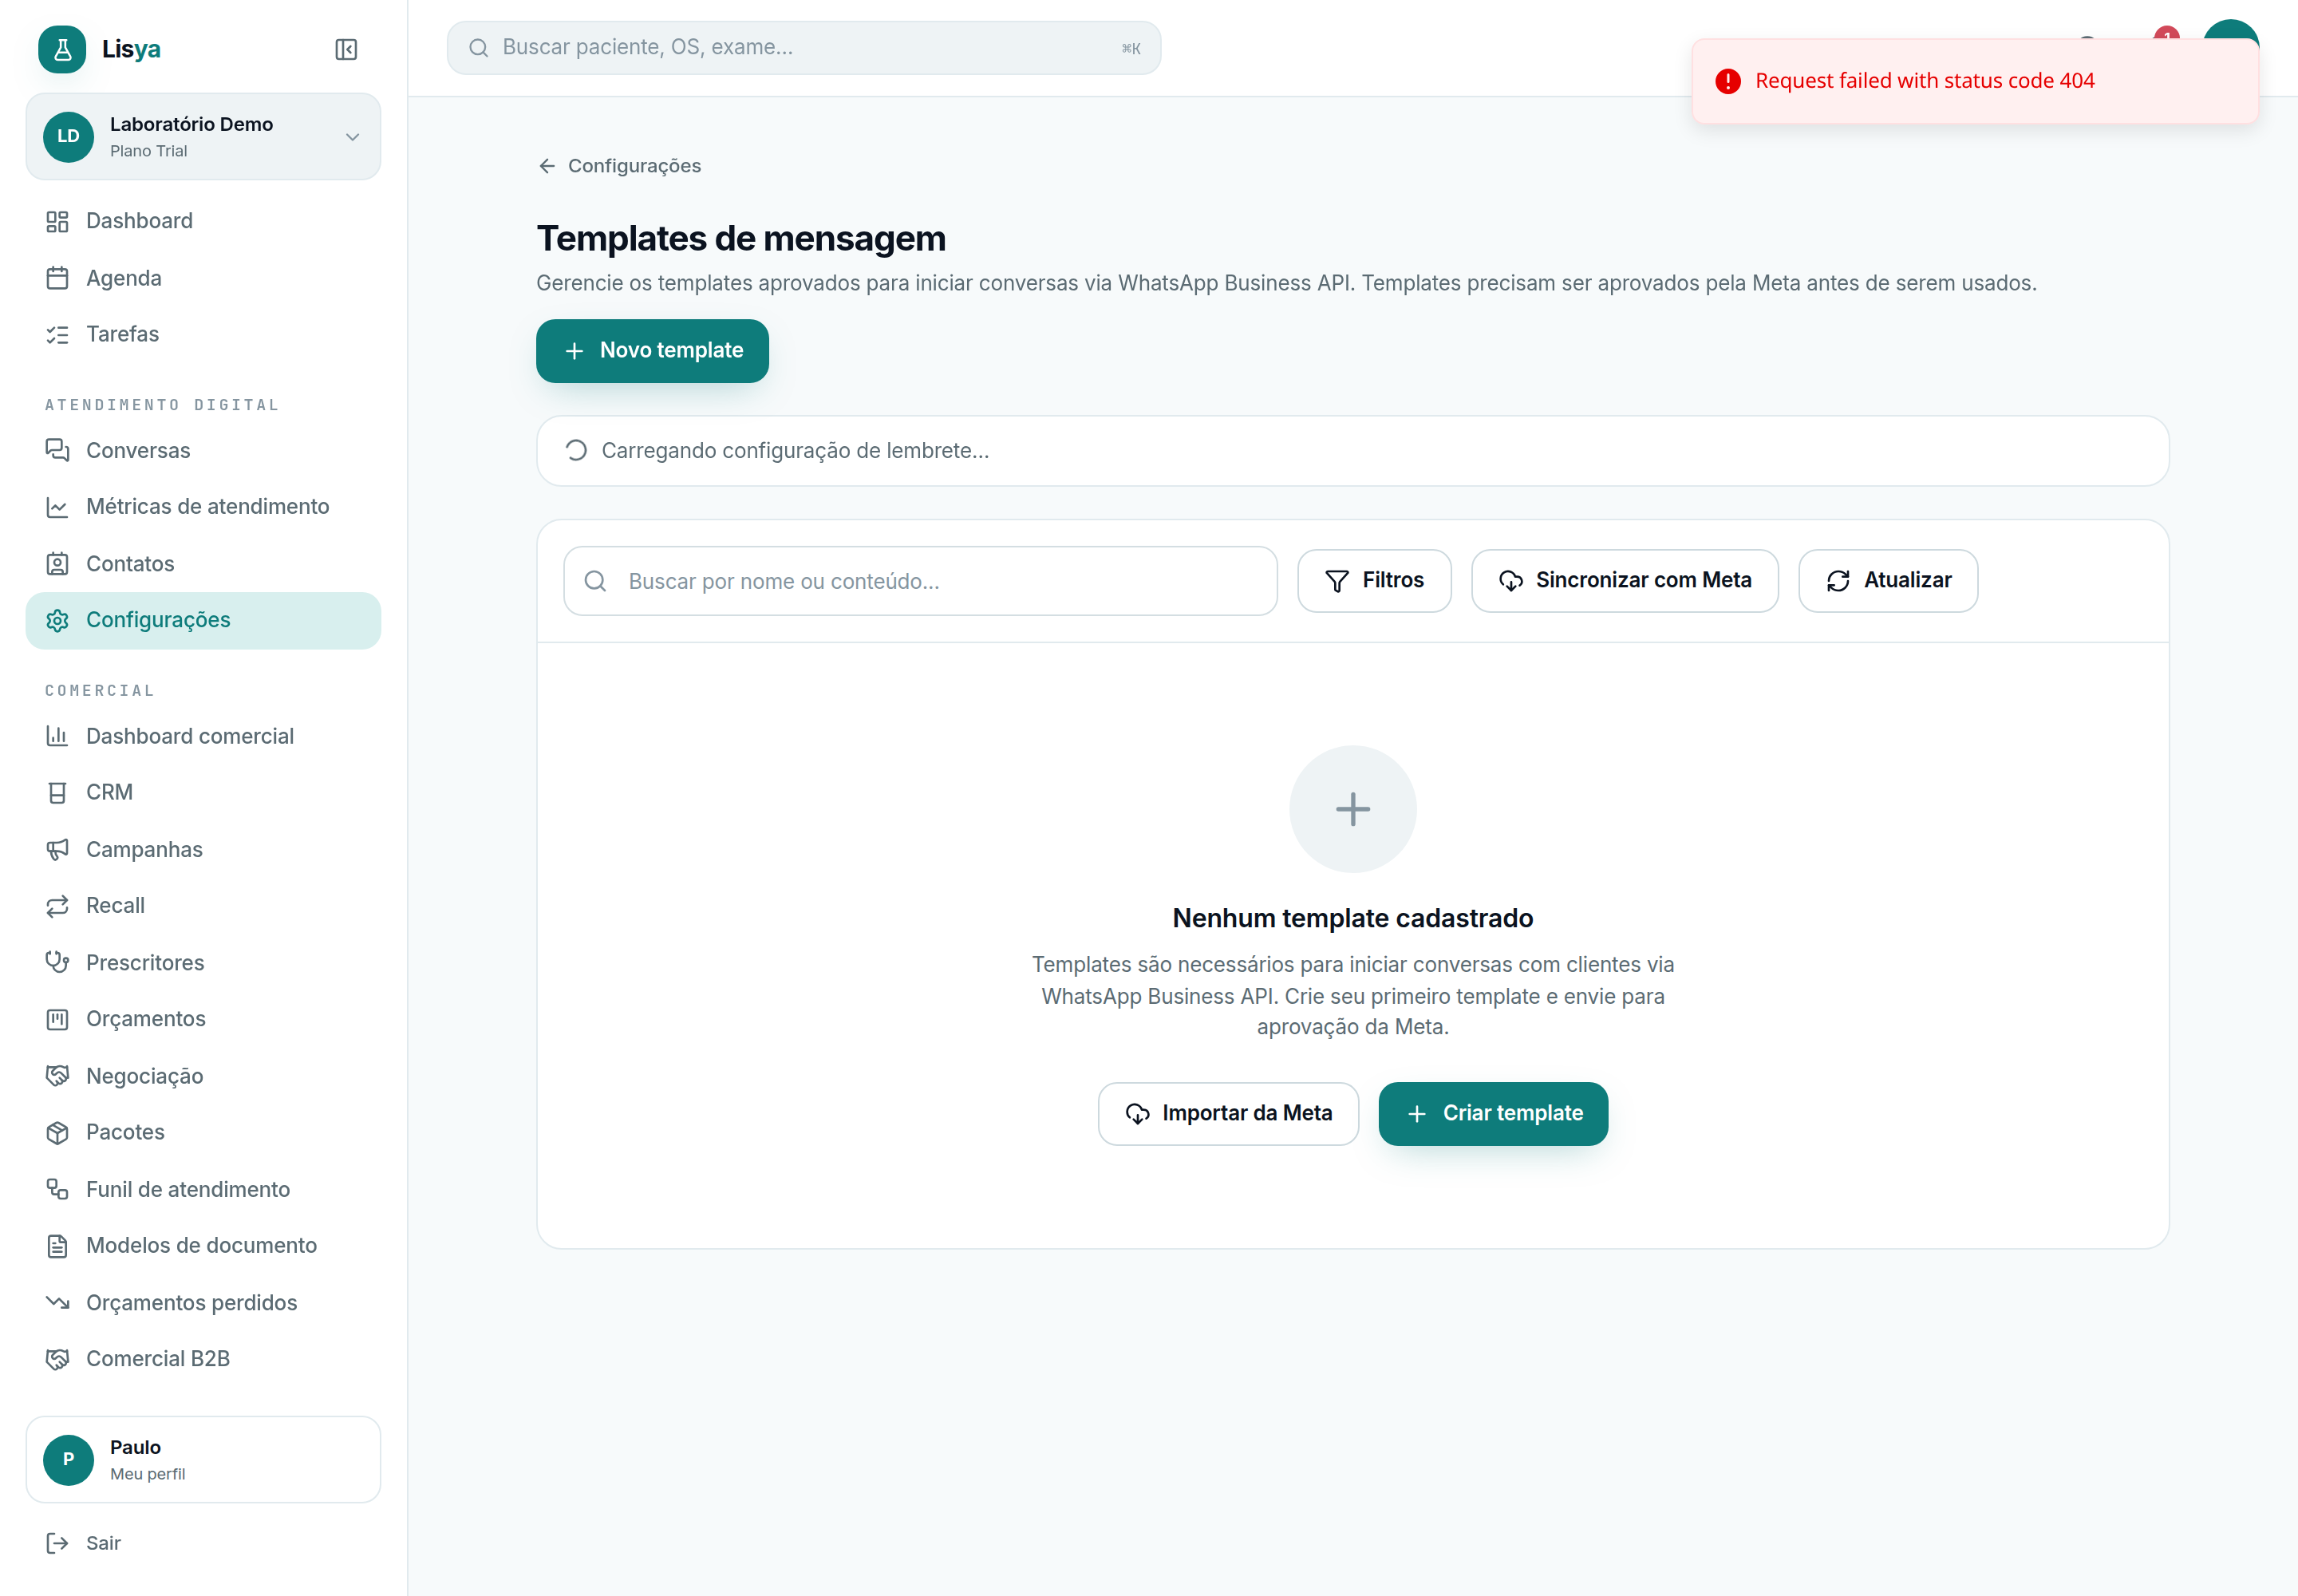Screen dimensions: 2298x1596
Task: Click the Atualizar refresh button
Action: point(1888,581)
